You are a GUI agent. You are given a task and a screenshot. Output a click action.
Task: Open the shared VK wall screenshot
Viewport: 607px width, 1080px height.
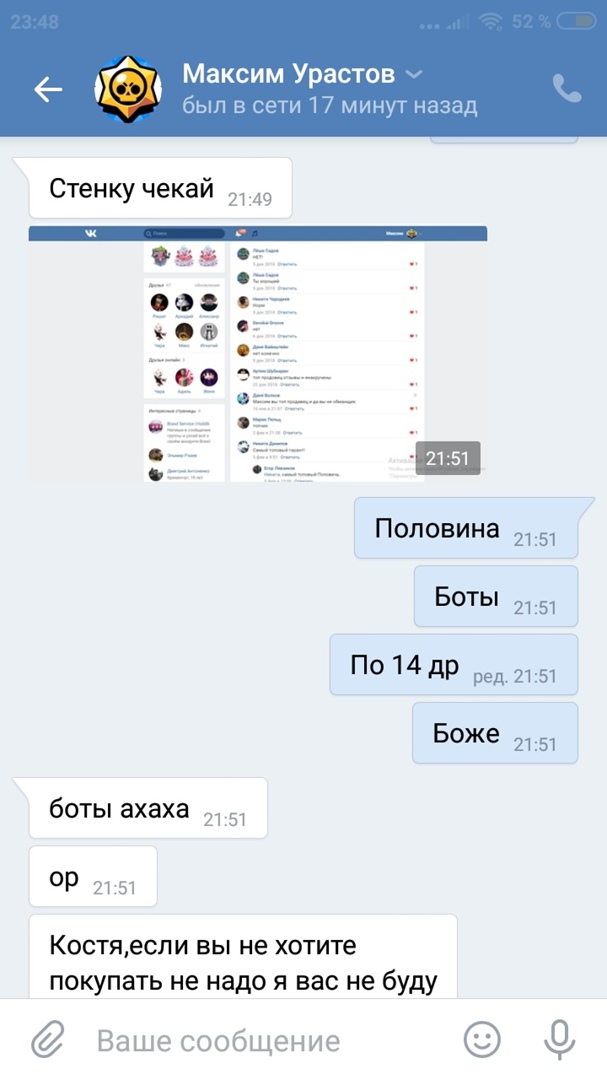258,354
